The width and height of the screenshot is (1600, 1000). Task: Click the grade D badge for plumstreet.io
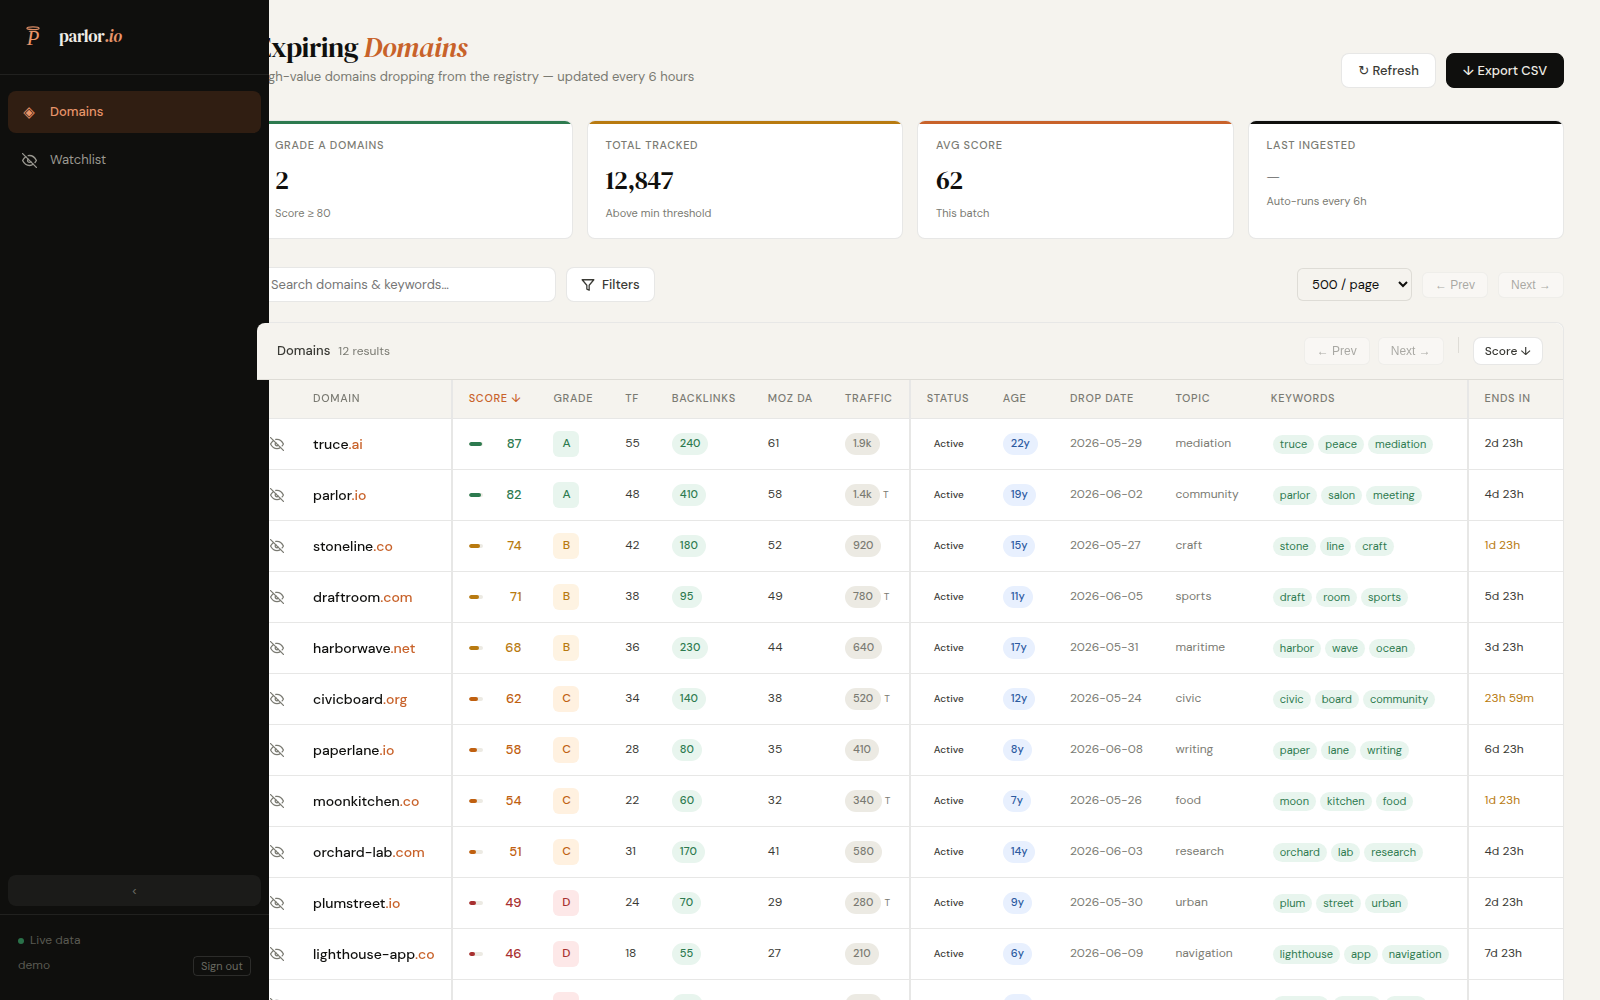tap(566, 902)
